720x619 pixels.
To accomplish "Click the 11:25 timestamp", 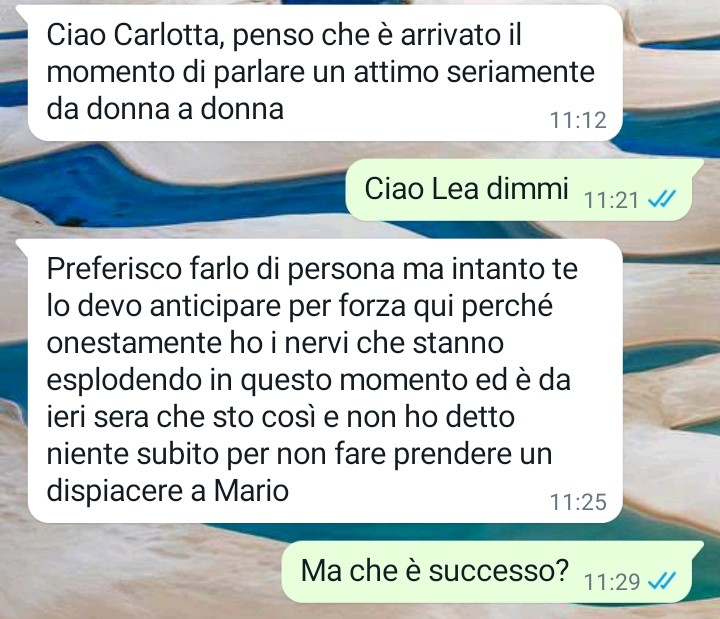I will click(578, 501).
